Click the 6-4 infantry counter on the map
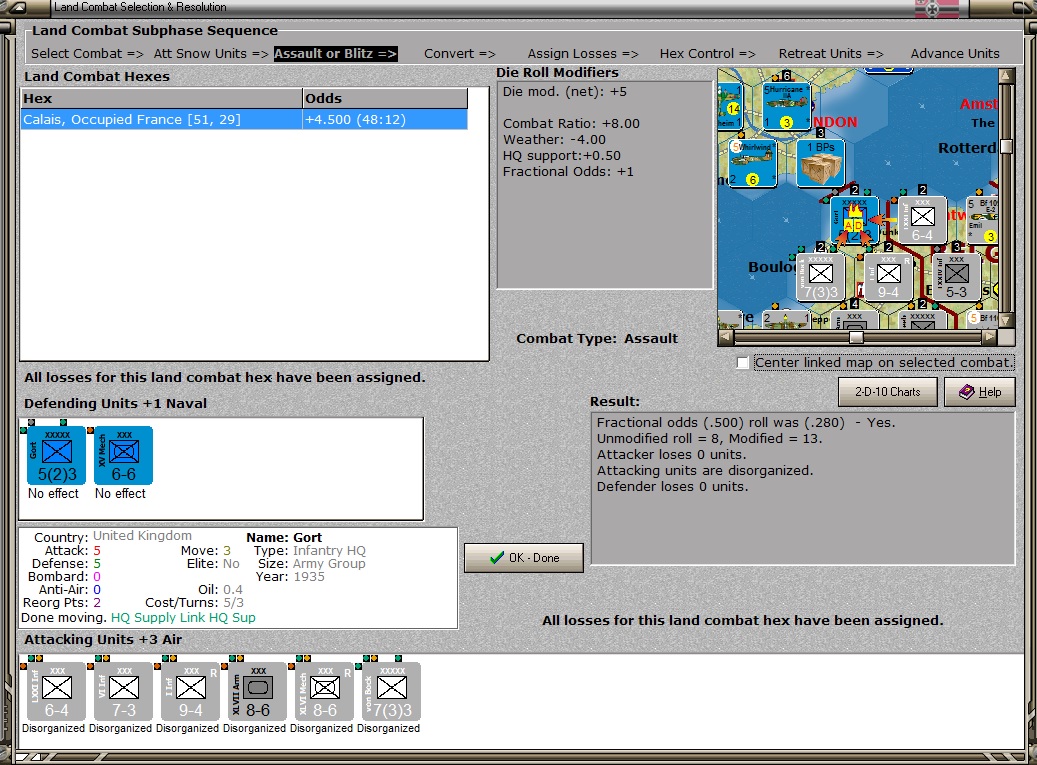This screenshot has height=765, width=1037. 922,221
